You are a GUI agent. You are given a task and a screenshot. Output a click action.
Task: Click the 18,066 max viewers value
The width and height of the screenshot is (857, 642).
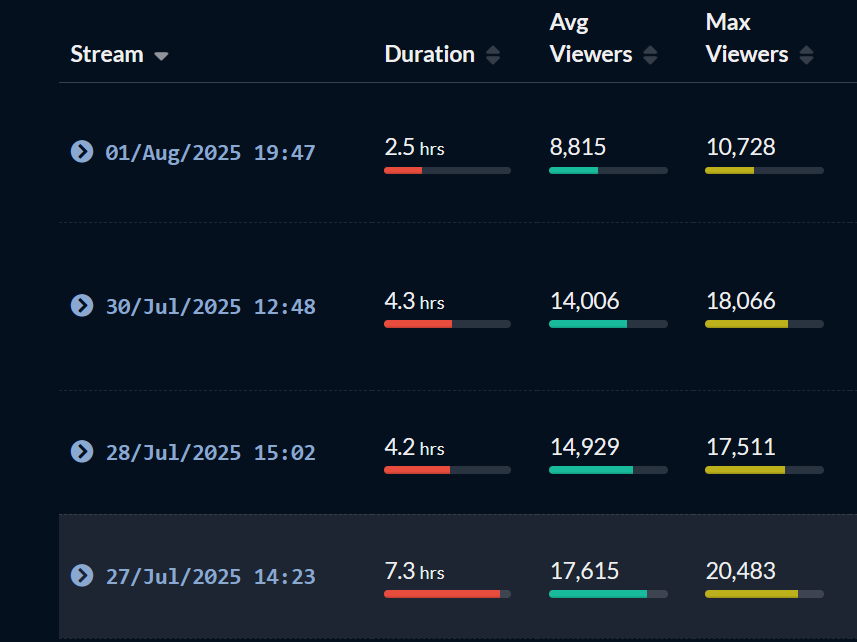(x=741, y=301)
